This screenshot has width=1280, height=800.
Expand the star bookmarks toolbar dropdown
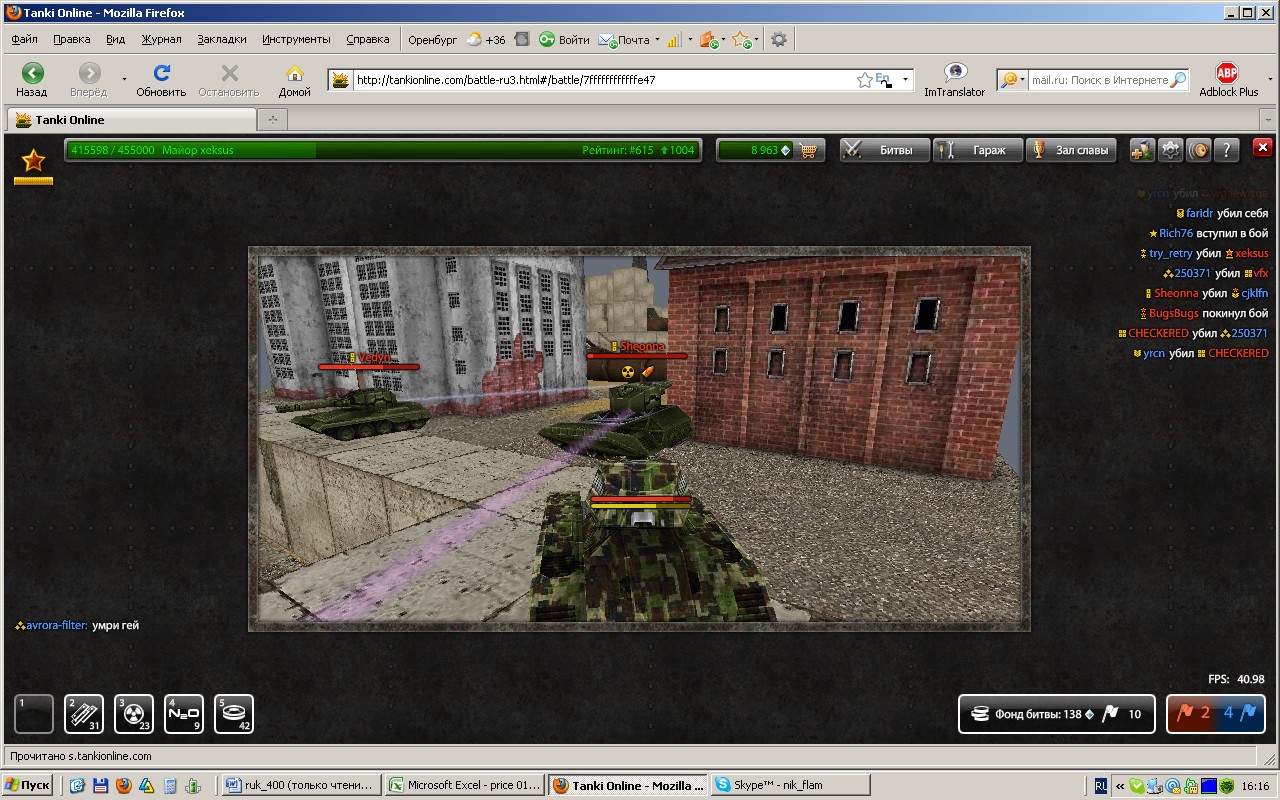coord(757,40)
